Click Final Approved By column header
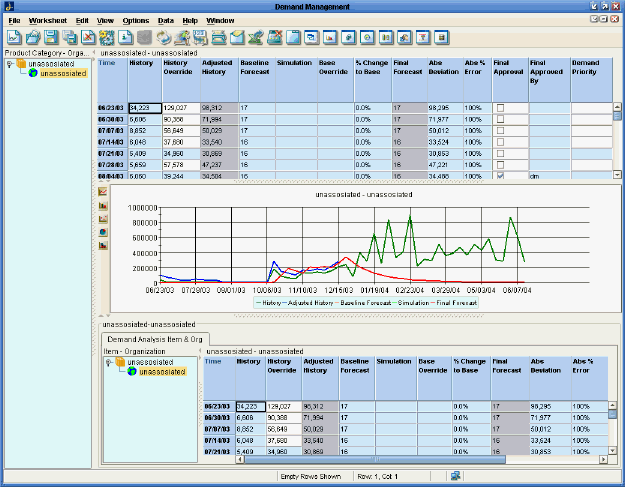The width and height of the screenshot is (625, 487). click(549, 80)
